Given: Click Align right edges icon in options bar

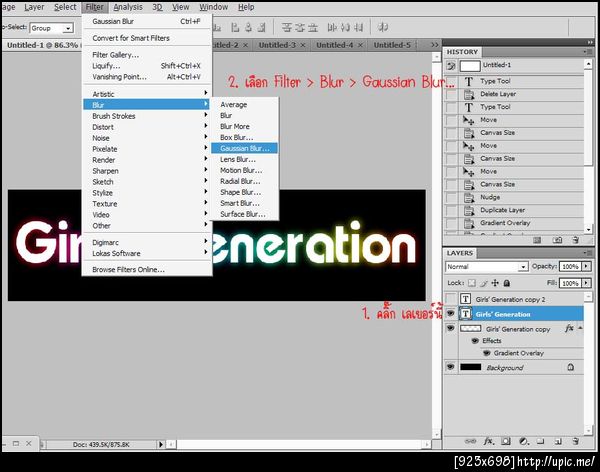Looking at the screenshot, I should coord(261,27).
